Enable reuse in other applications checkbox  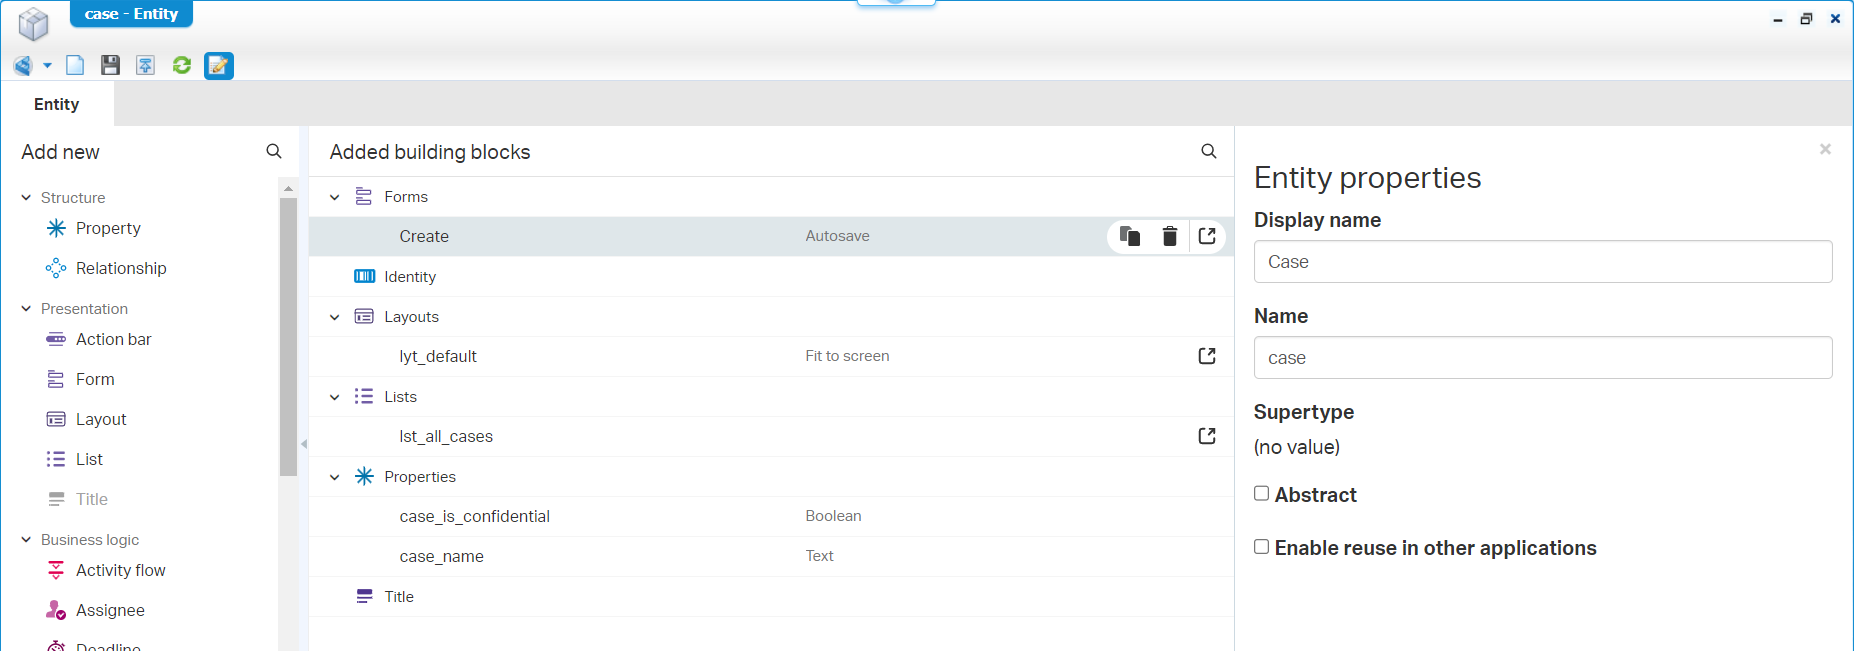(1261, 546)
